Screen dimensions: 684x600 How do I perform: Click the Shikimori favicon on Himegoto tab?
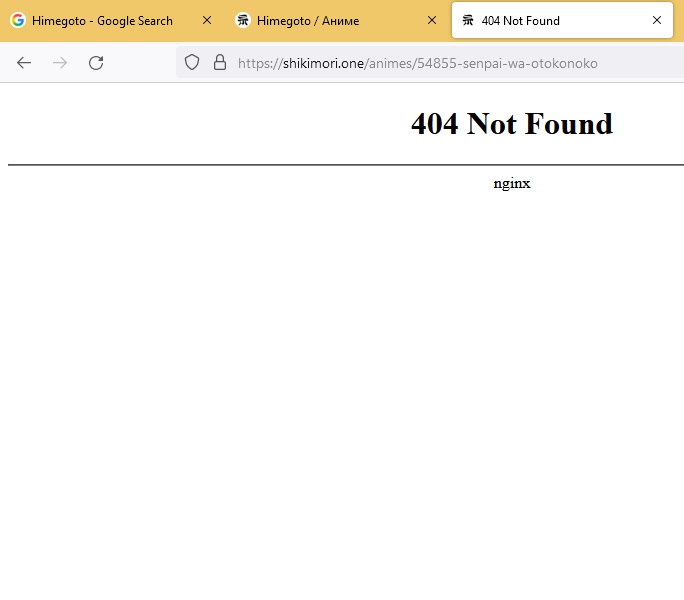click(243, 20)
